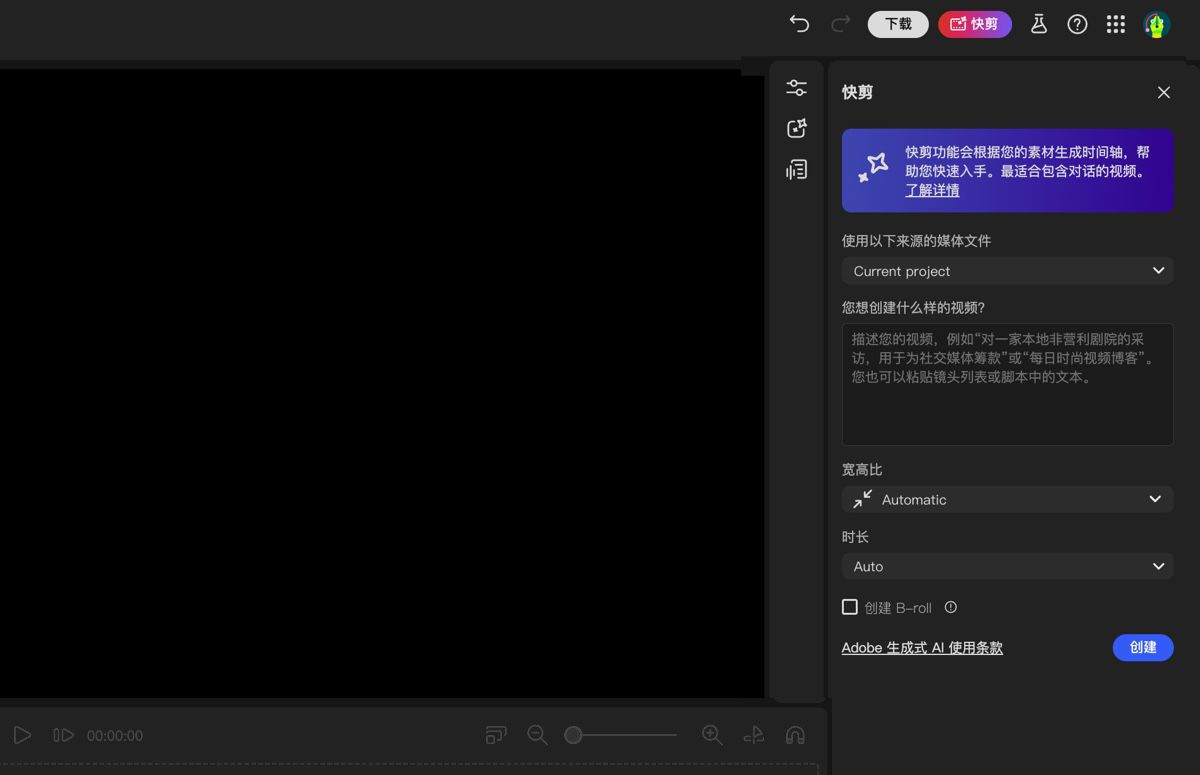Open the Current project media source dropdown

(1007, 270)
